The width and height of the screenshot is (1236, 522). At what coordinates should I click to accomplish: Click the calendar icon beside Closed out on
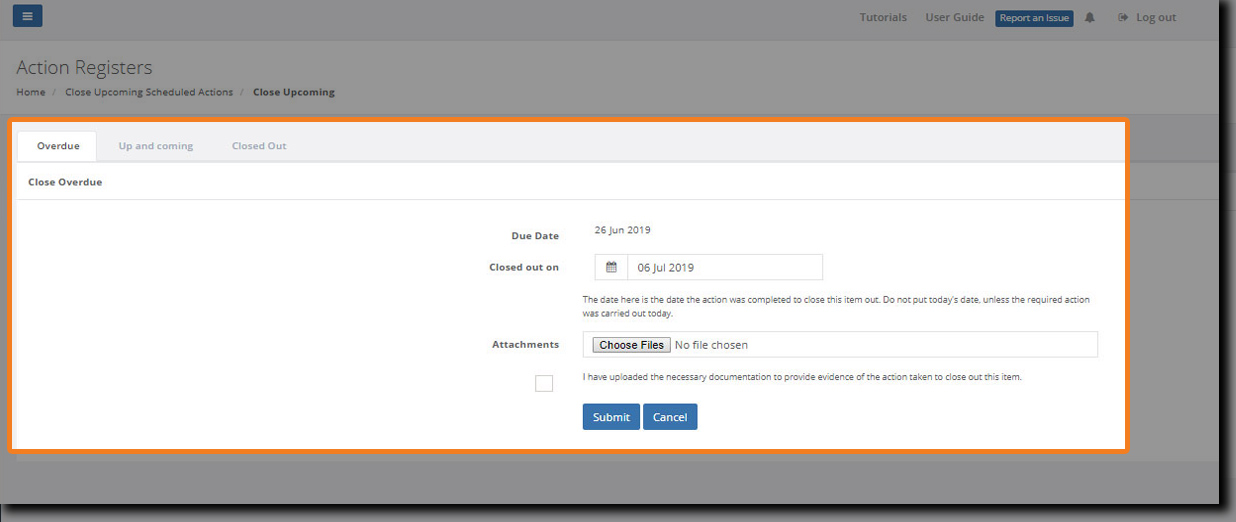coord(611,267)
